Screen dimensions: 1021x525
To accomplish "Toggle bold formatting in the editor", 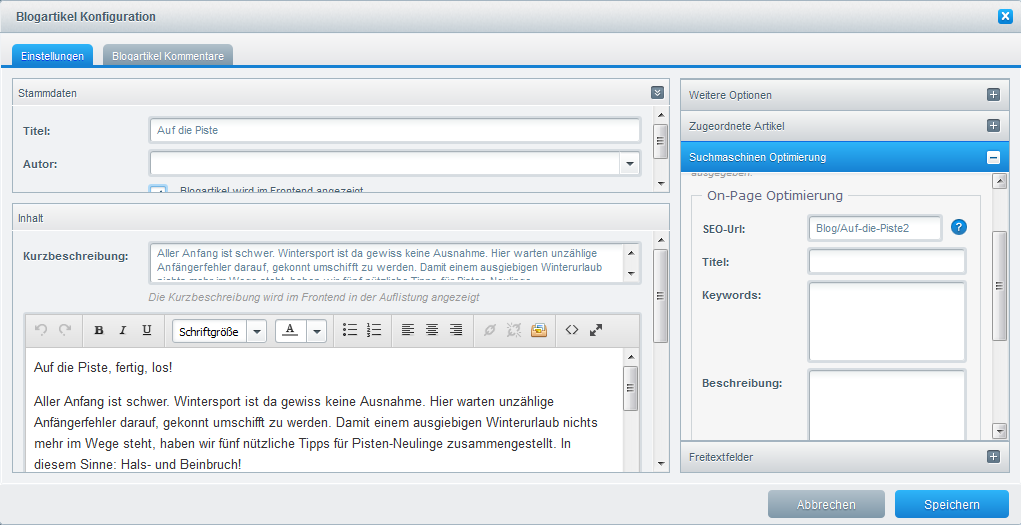I will point(99,330).
